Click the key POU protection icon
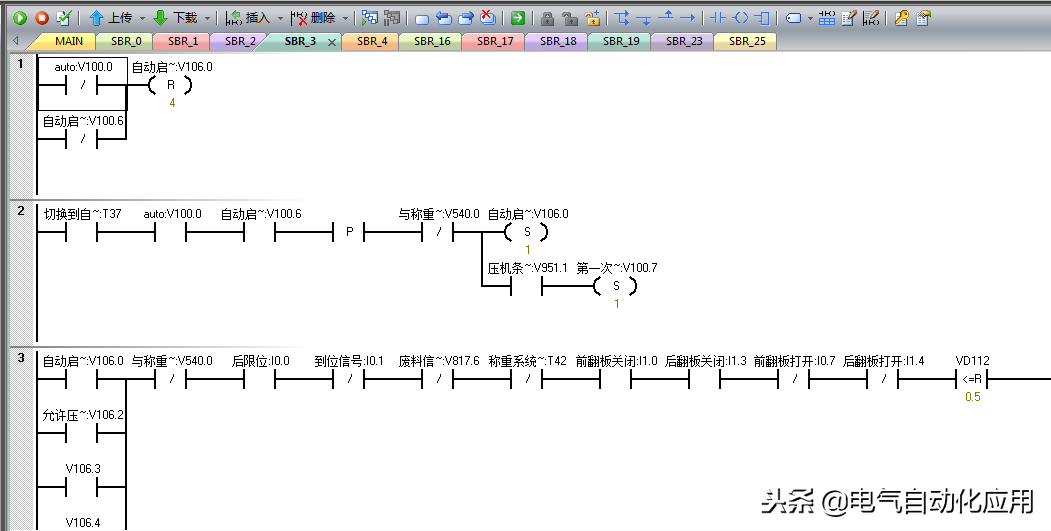Viewport: 1051px width, 531px height. (902, 18)
